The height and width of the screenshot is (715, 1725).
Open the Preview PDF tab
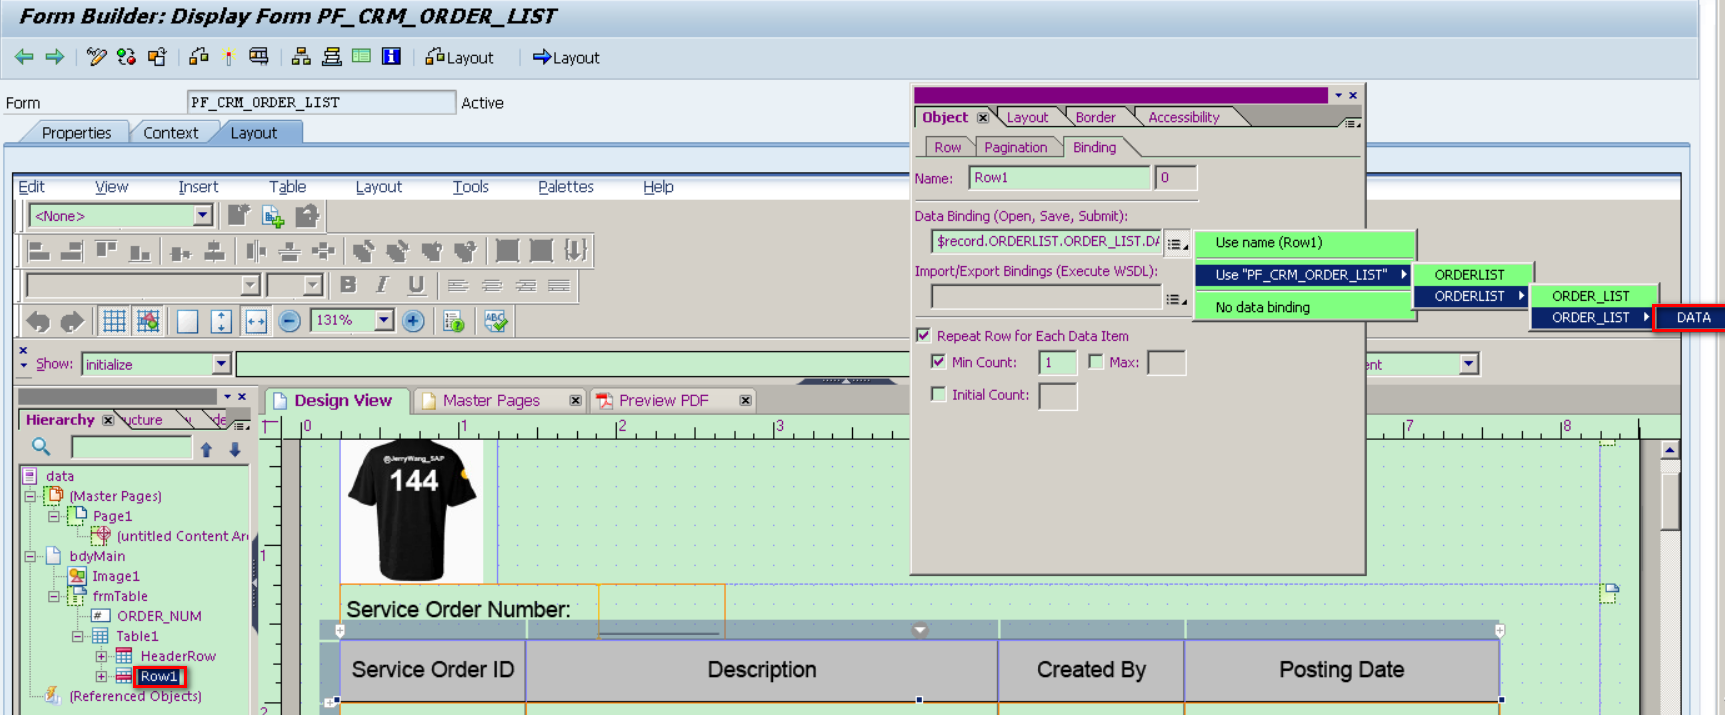coord(664,400)
